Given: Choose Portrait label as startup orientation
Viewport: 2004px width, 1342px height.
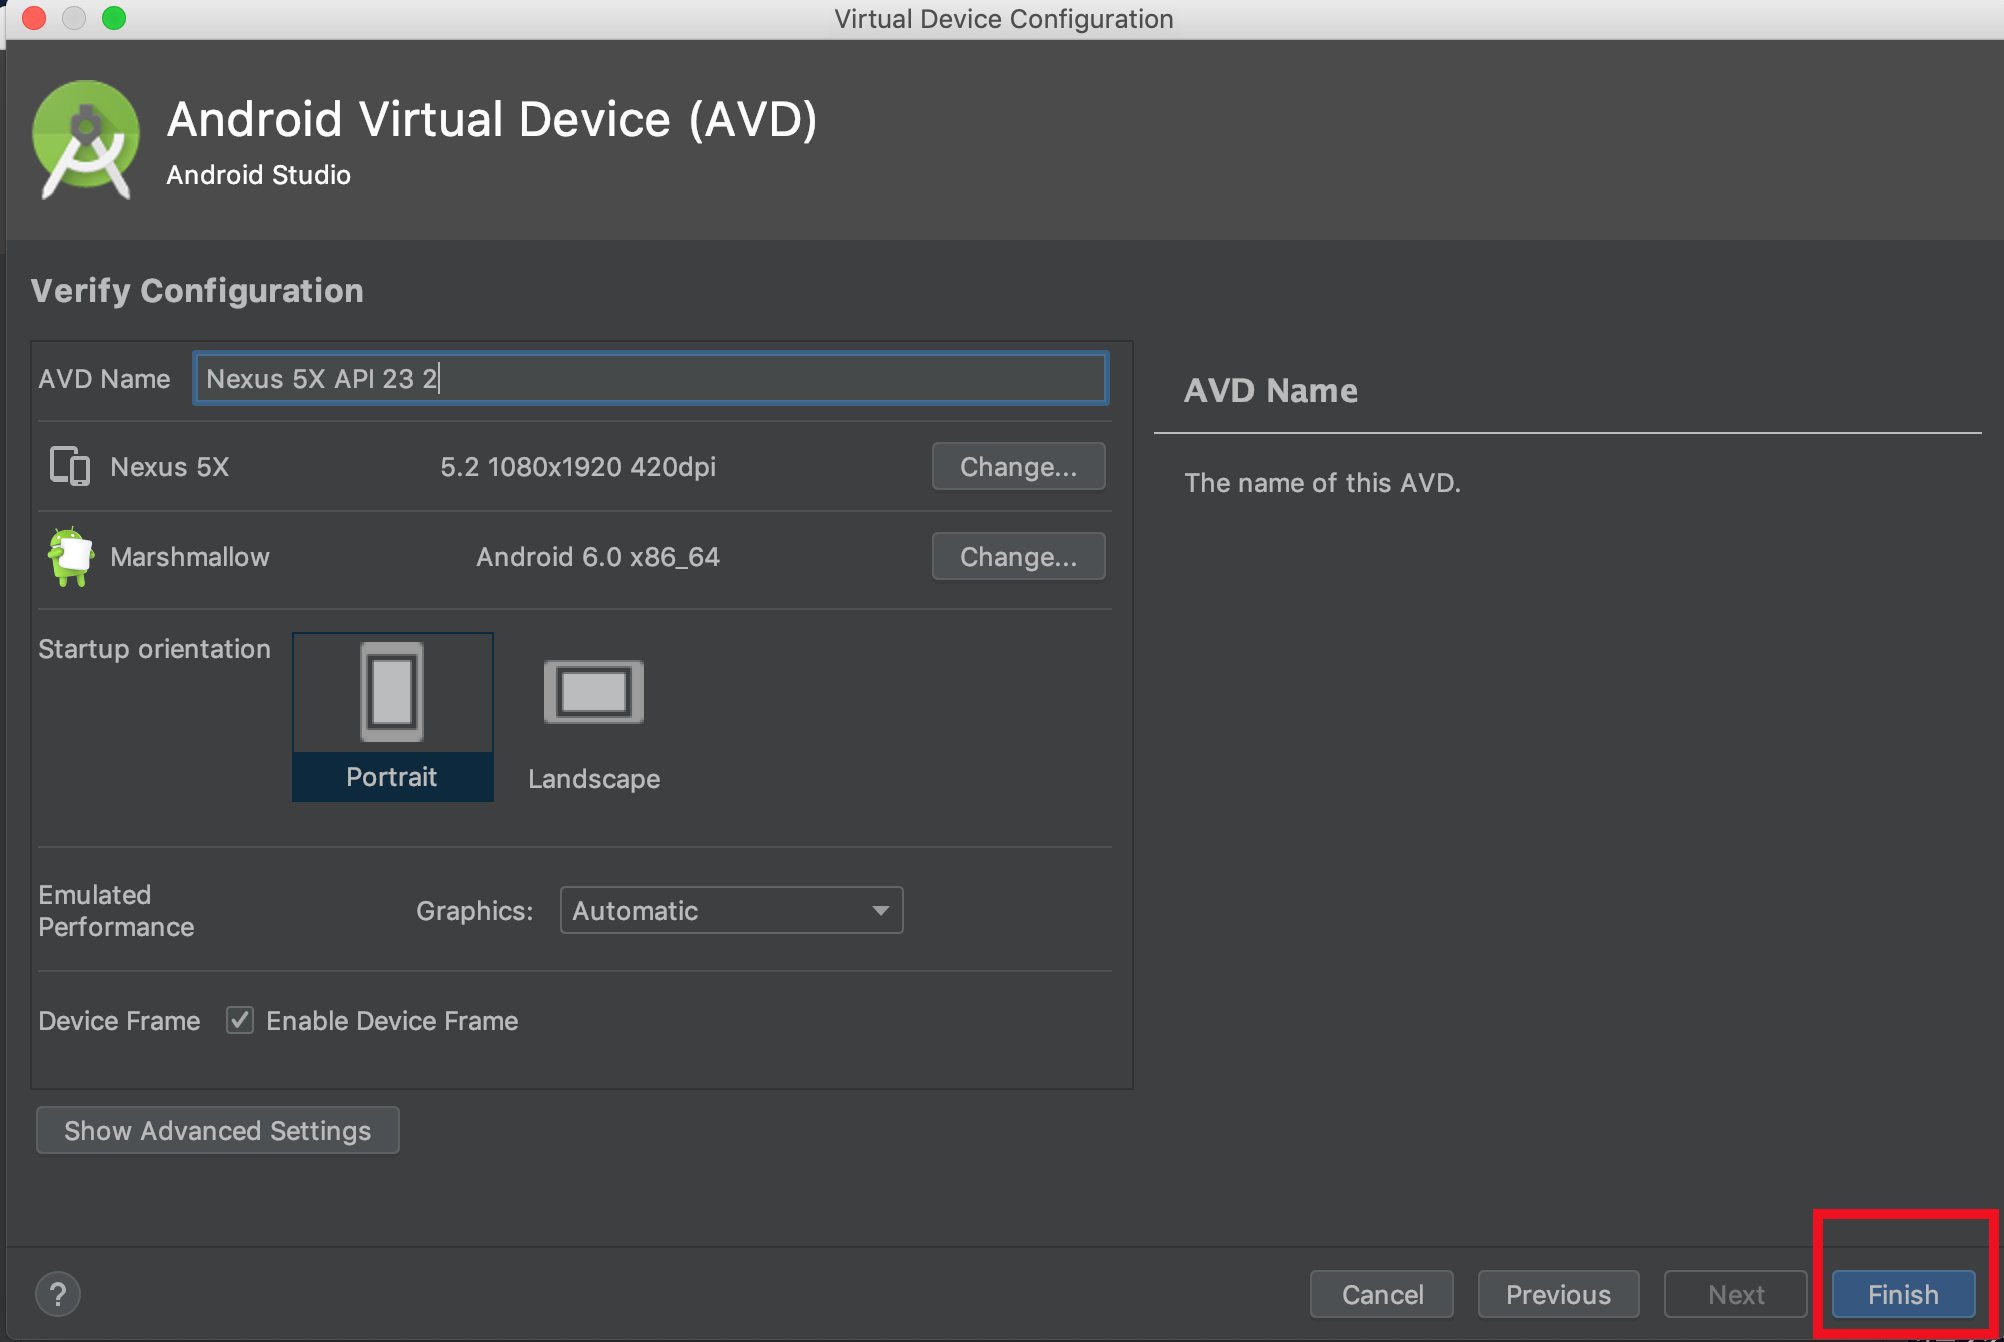Looking at the screenshot, I should click(x=392, y=777).
